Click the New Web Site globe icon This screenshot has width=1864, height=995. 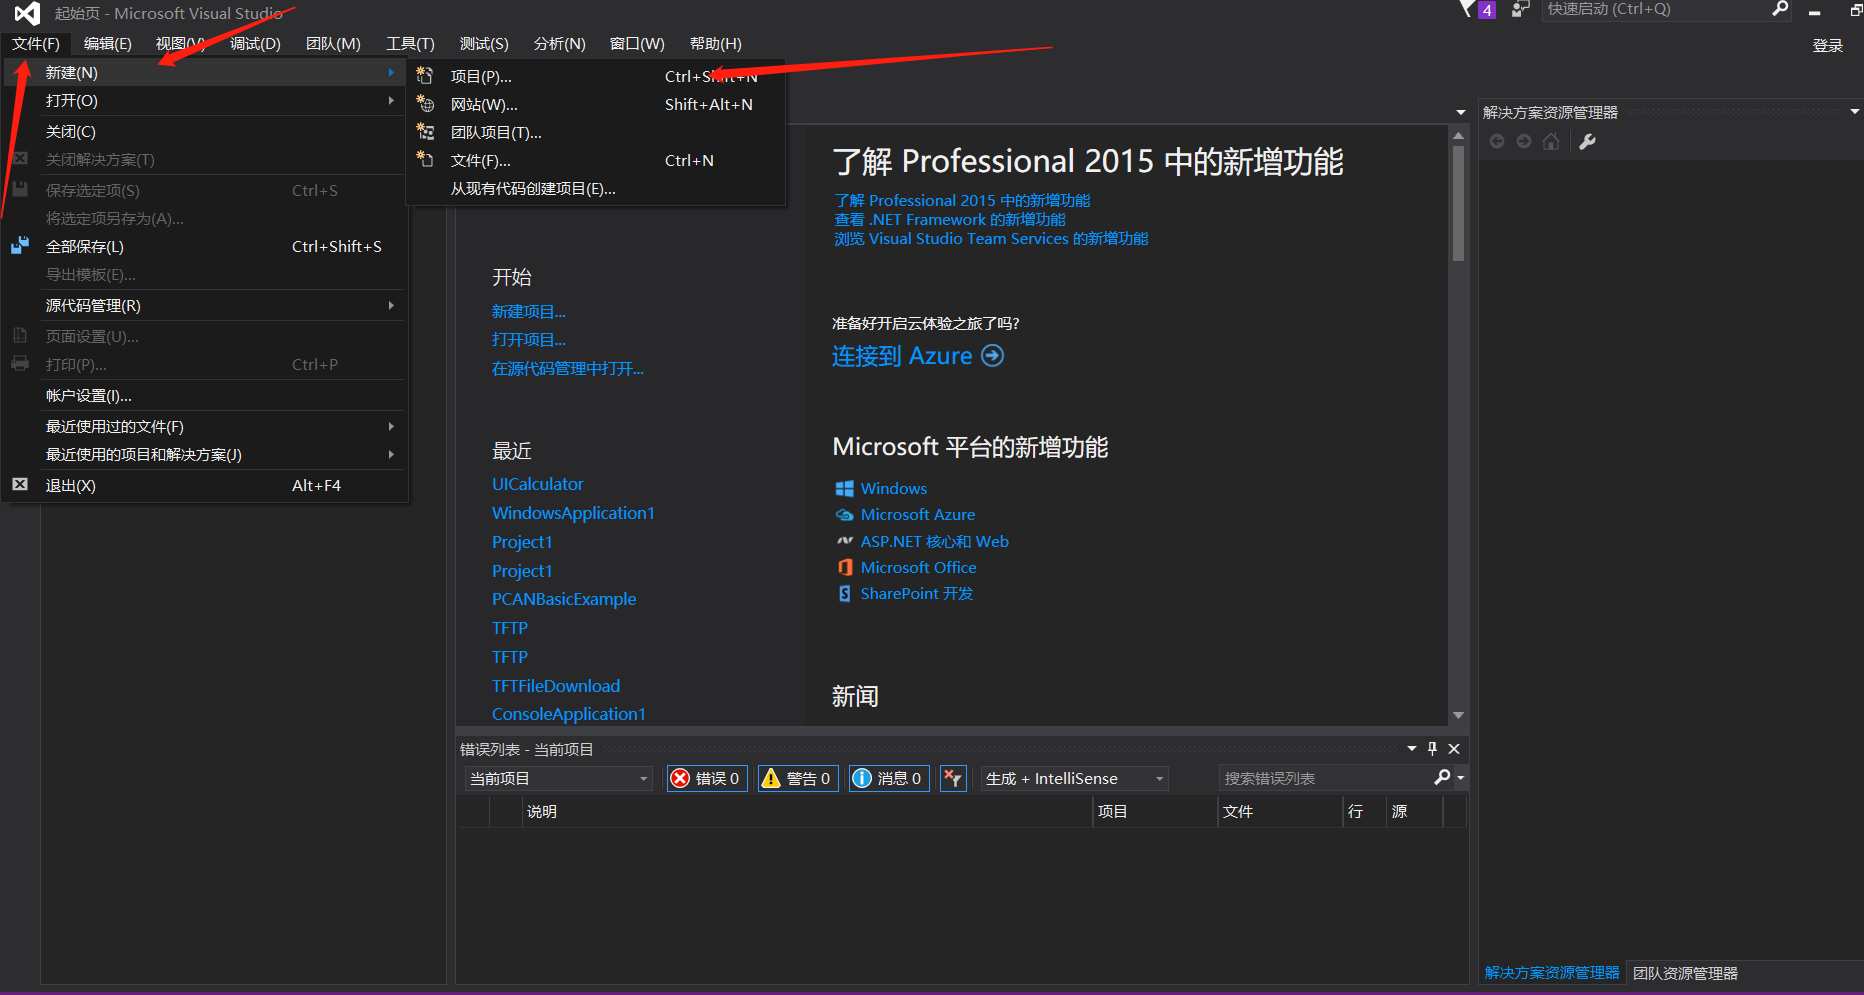(425, 104)
